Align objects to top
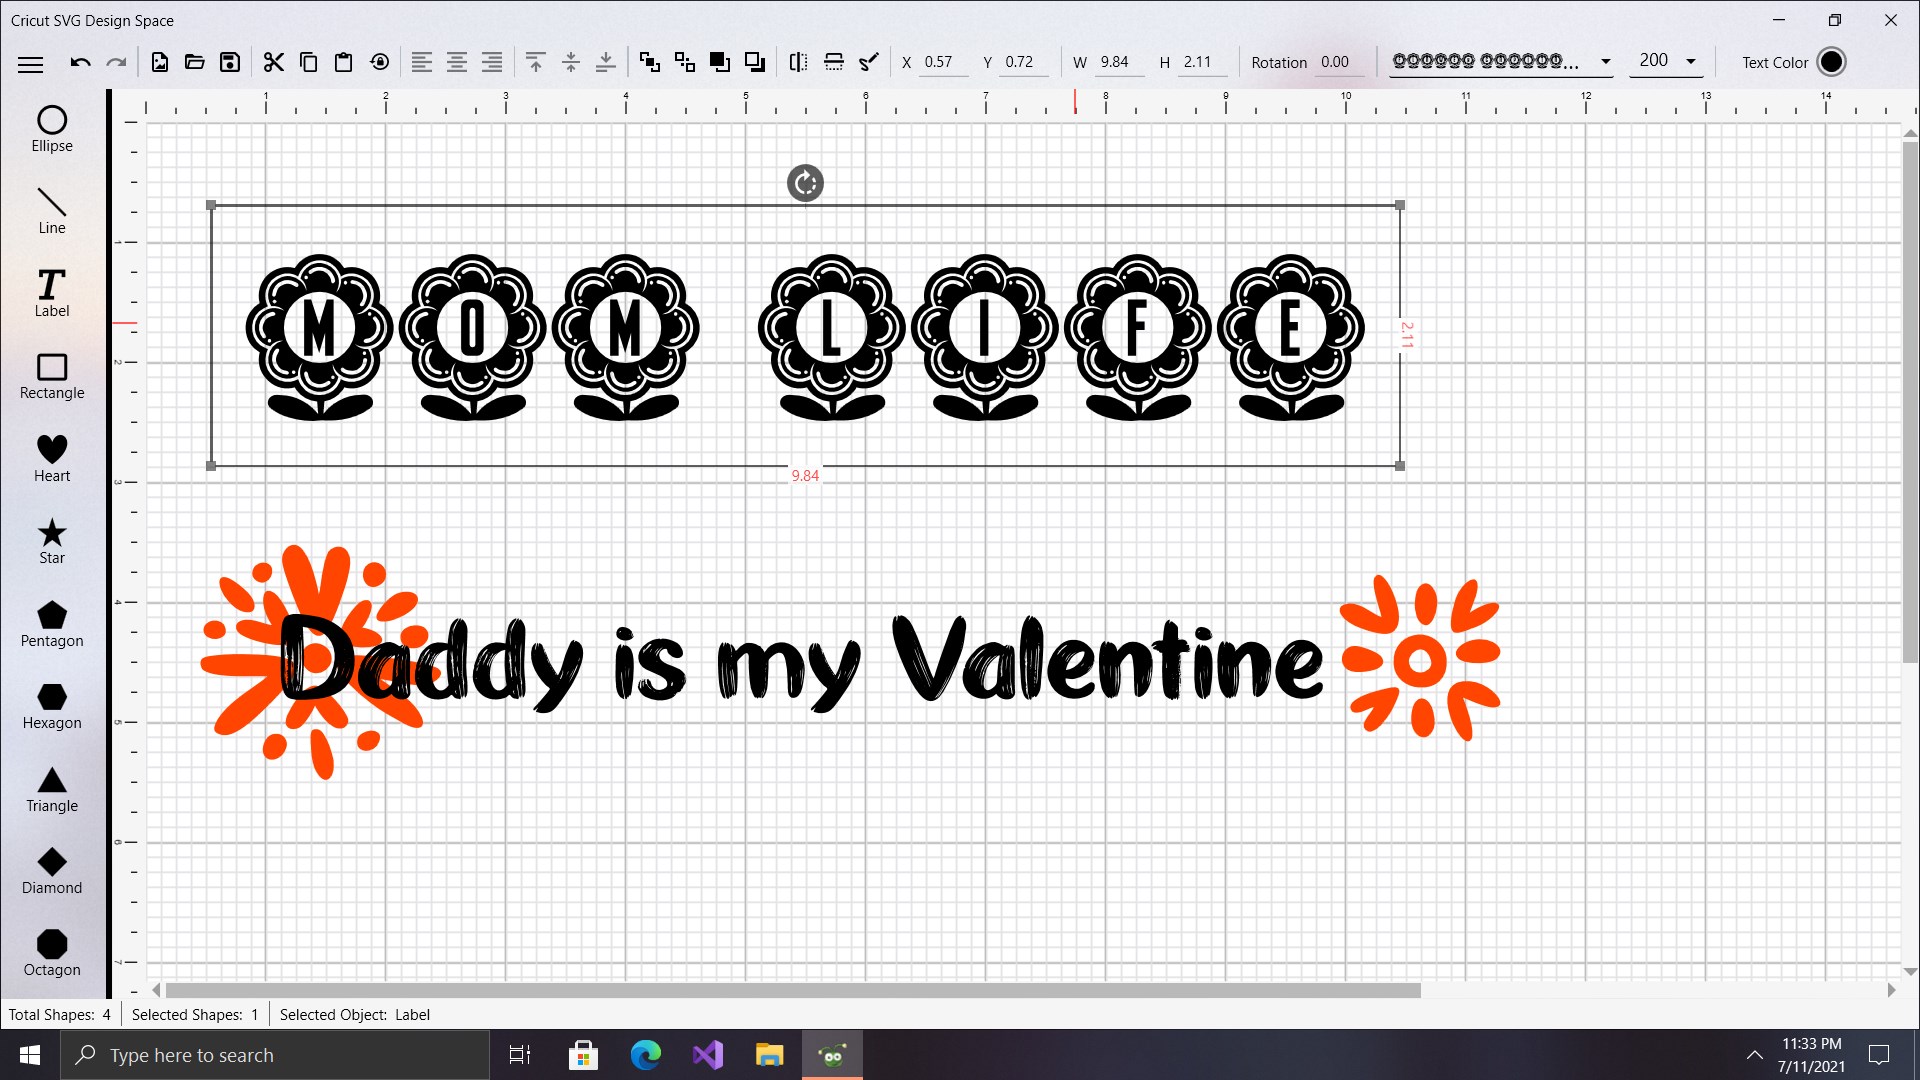 click(x=535, y=62)
